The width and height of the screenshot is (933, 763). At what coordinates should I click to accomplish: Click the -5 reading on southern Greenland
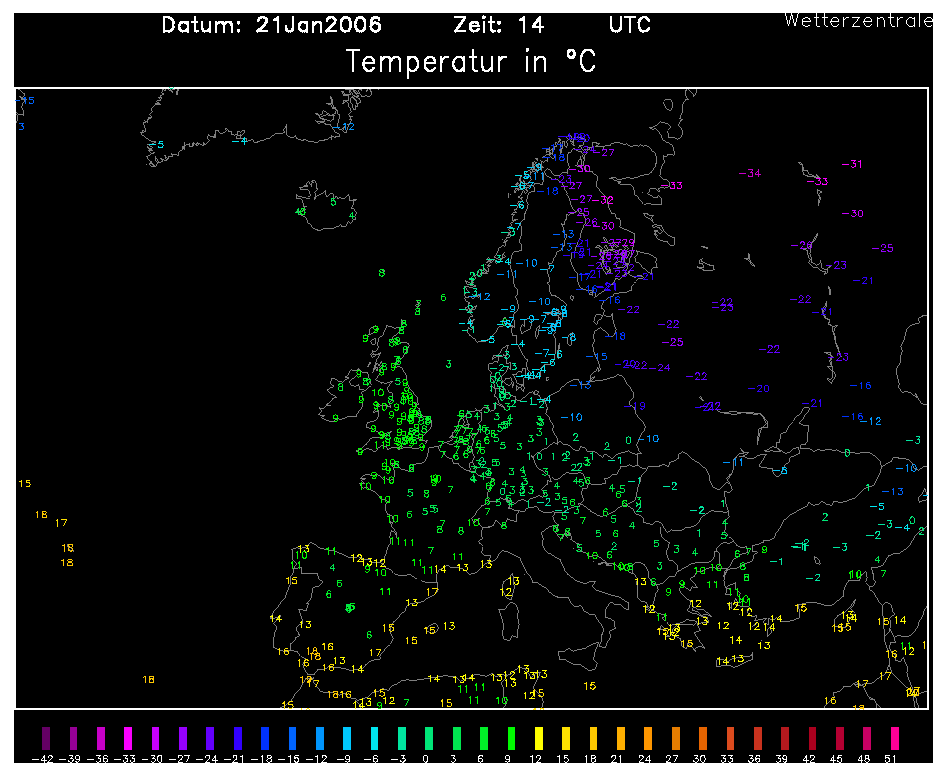[156, 145]
